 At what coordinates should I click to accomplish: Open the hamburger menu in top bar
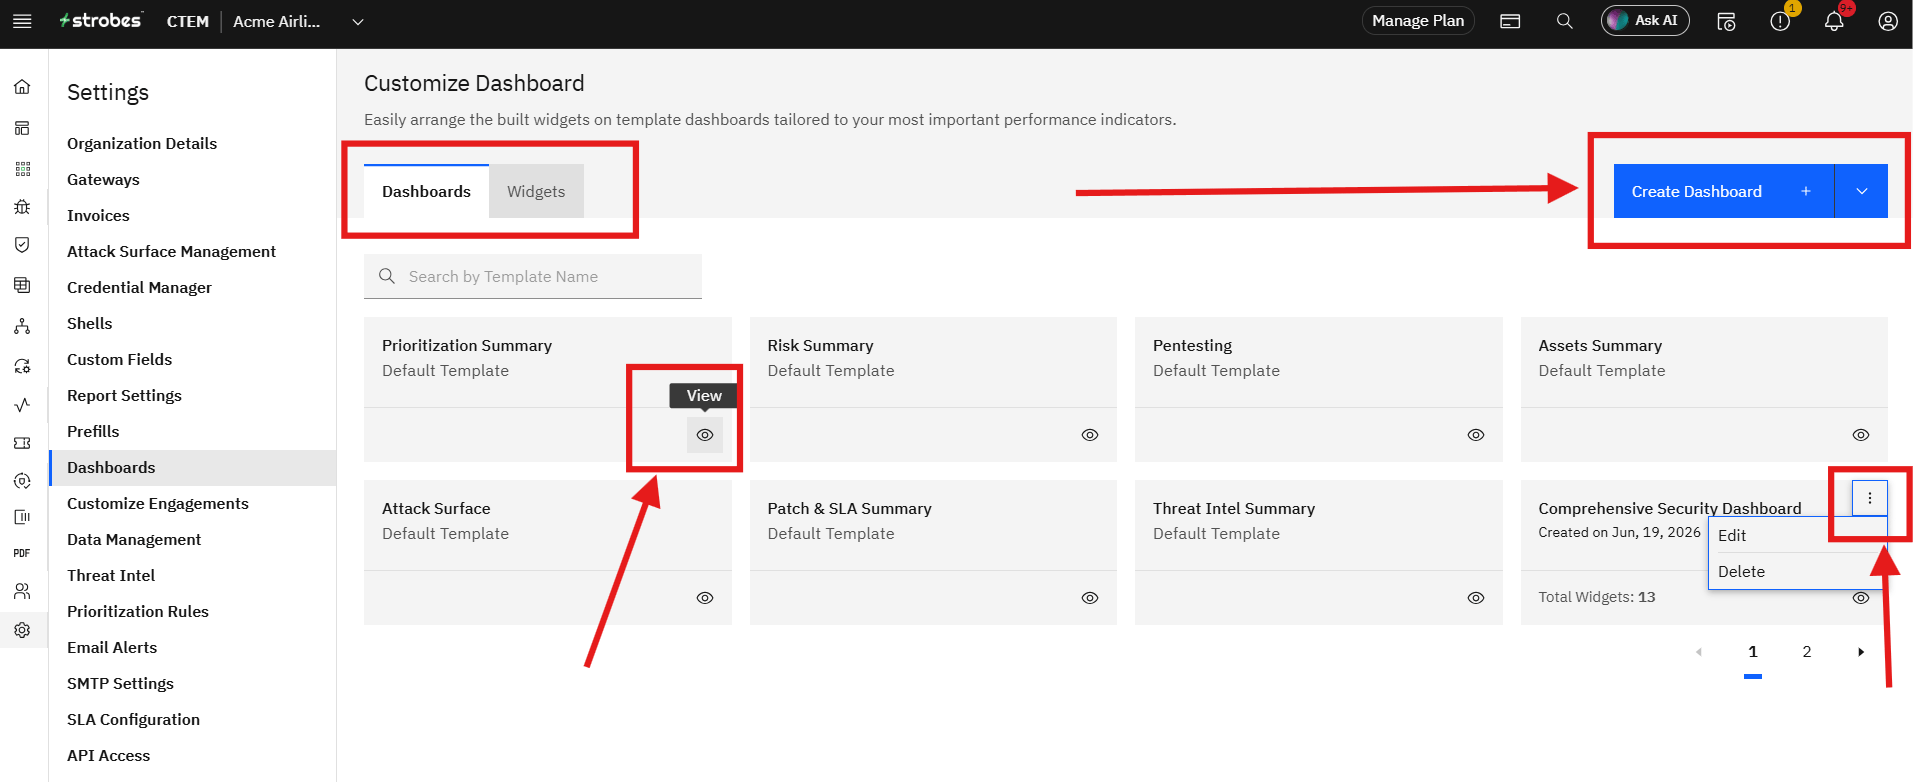click(22, 21)
